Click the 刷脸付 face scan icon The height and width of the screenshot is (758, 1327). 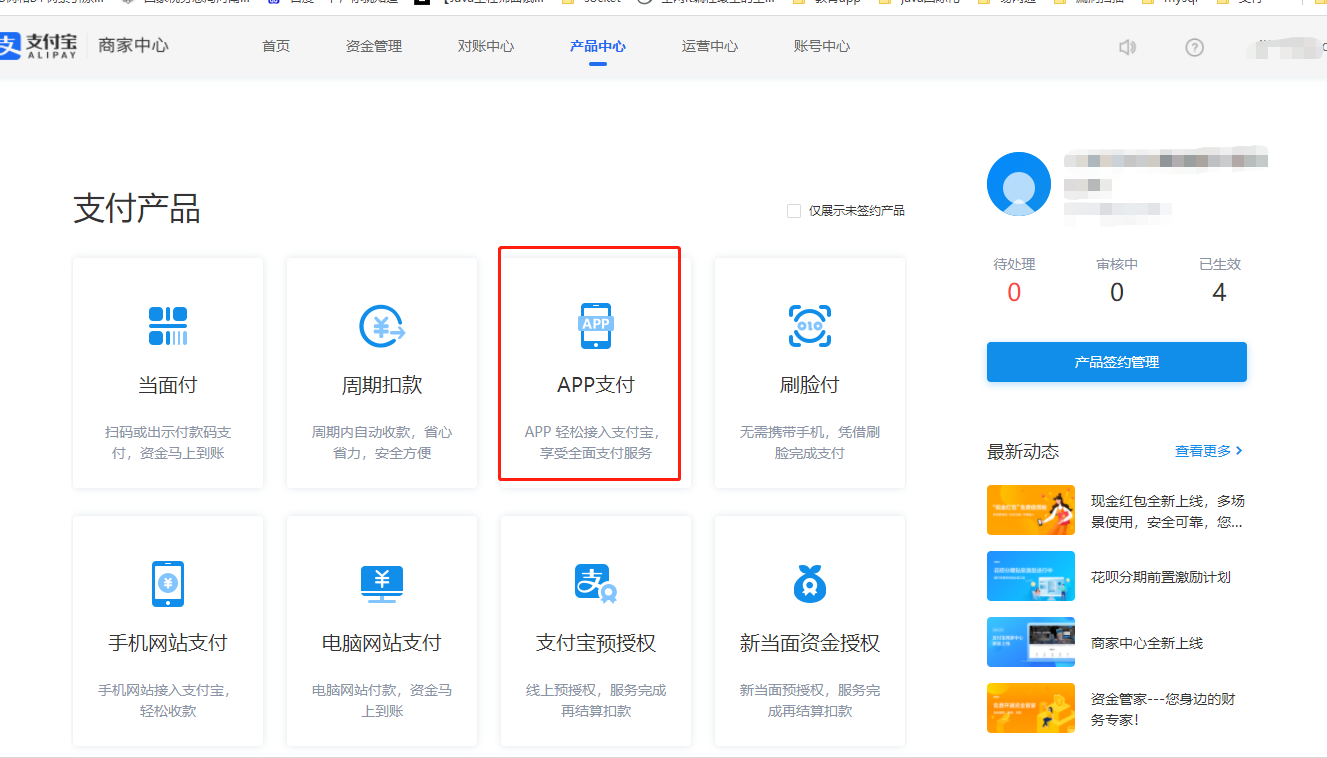[810, 326]
